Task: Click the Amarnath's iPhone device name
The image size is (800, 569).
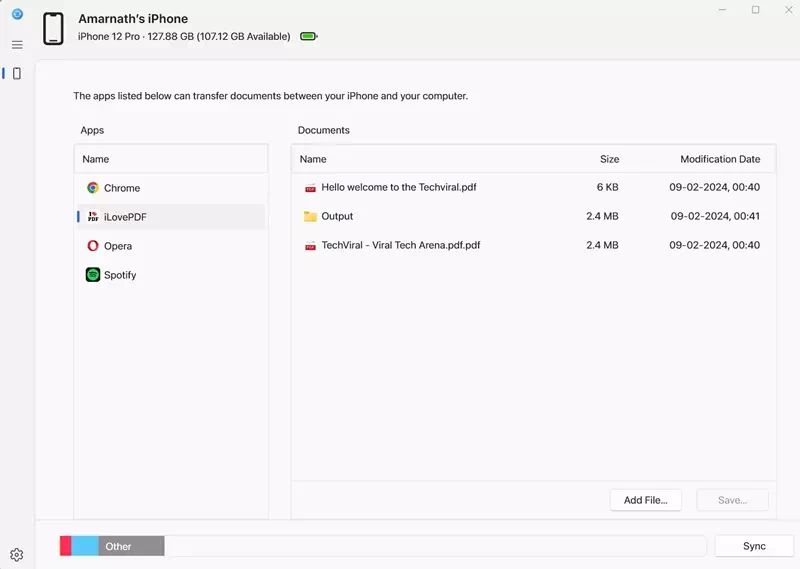Action: point(133,19)
